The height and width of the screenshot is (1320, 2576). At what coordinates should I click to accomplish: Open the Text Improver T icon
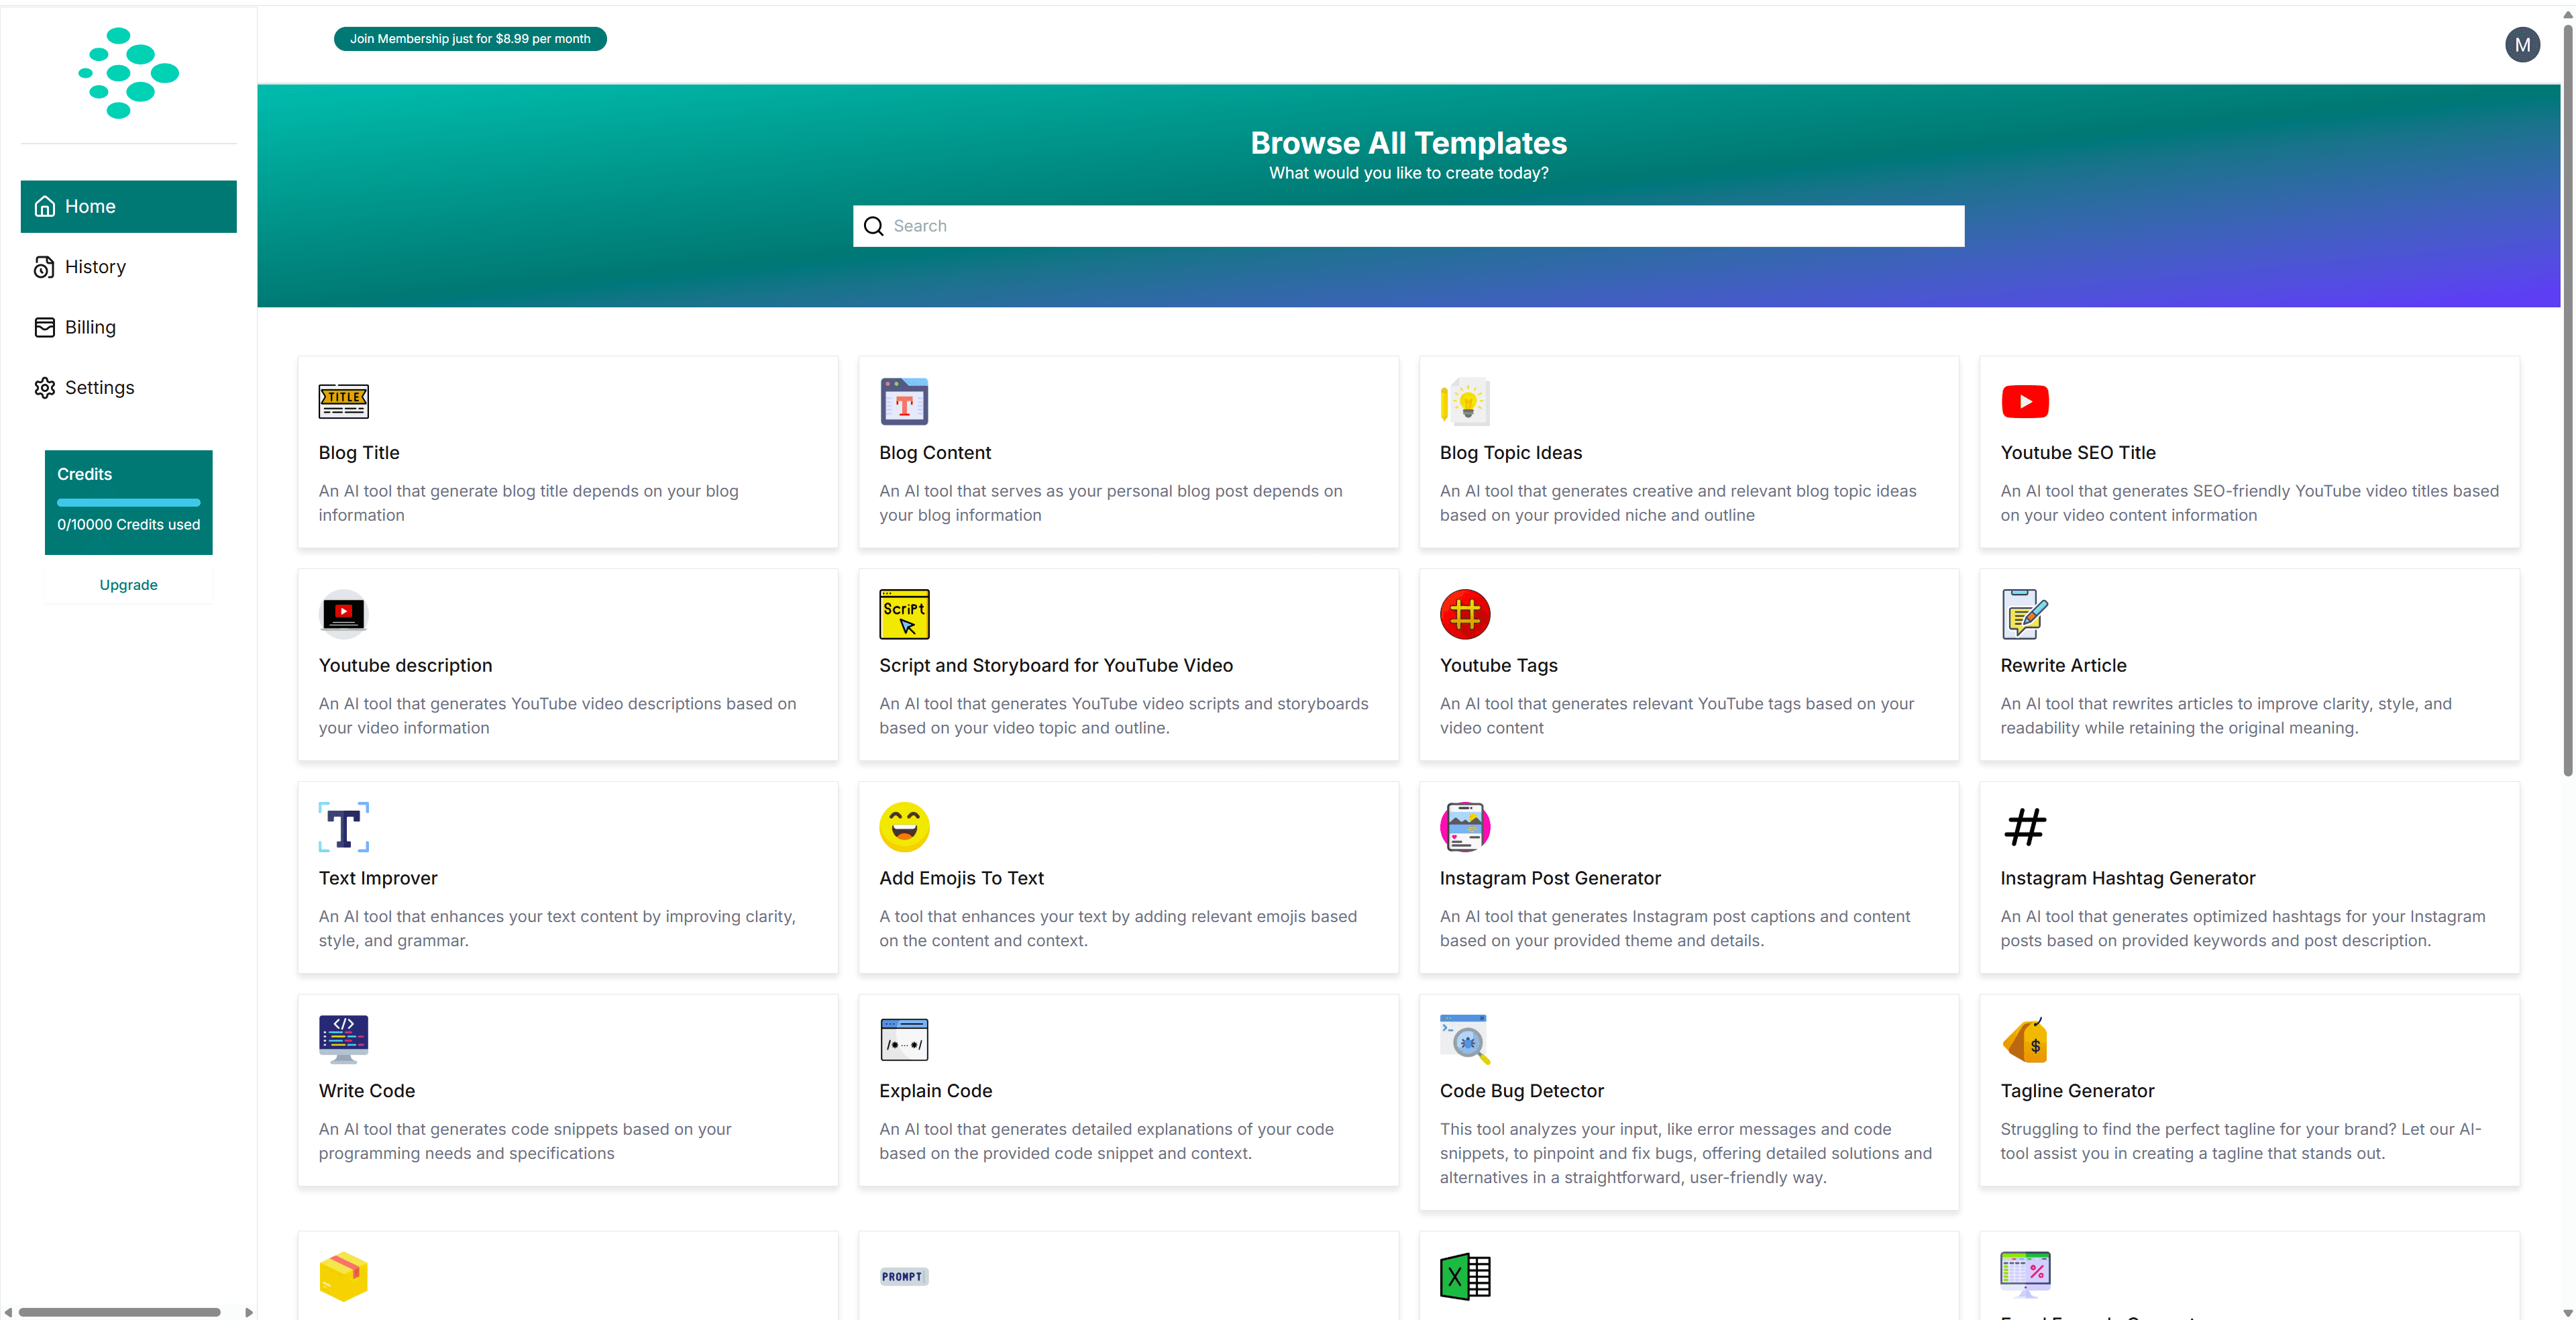click(343, 827)
